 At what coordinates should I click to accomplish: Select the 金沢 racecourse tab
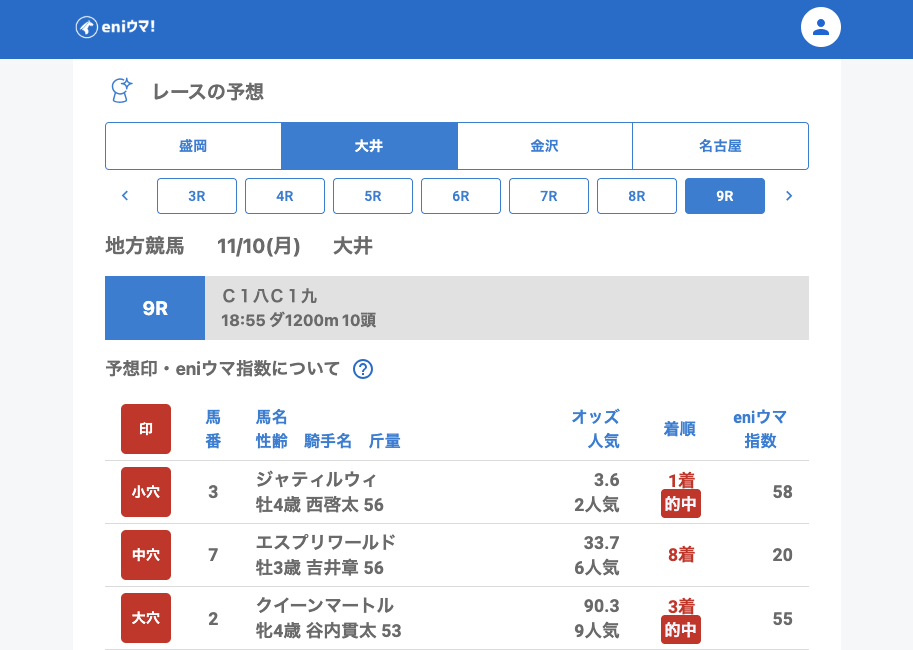(545, 146)
